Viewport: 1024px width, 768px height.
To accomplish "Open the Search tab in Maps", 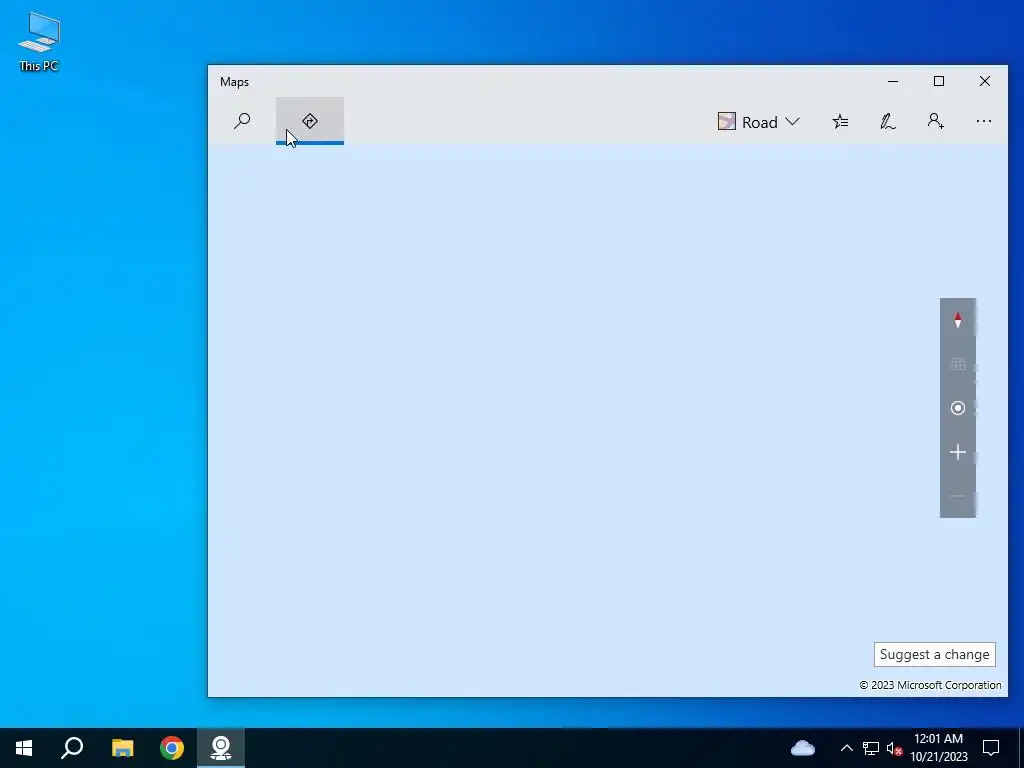I will coord(242,121).
